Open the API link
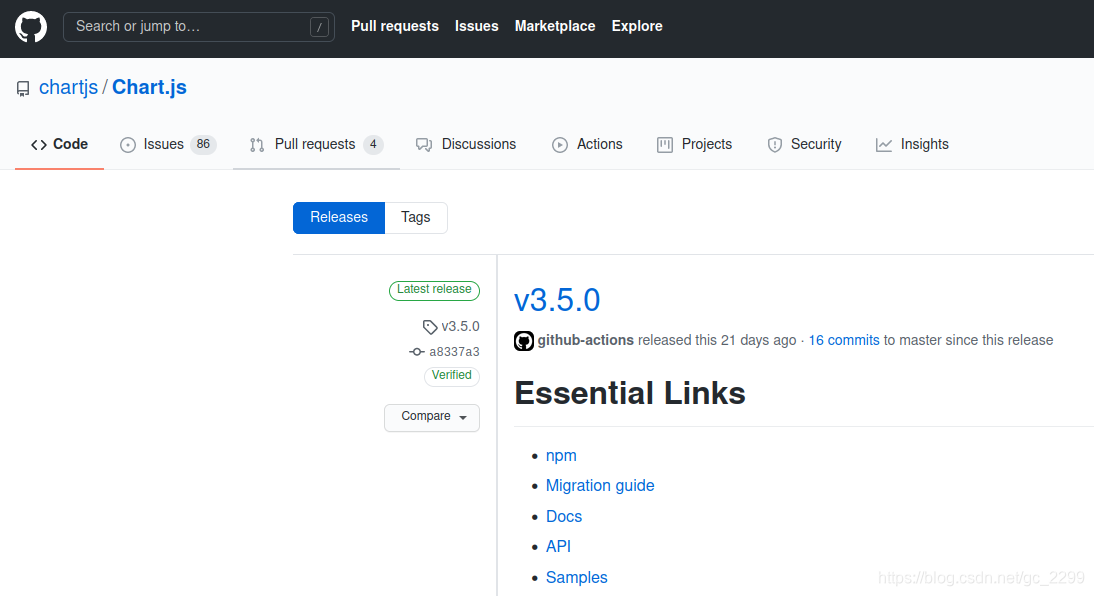 coord(558,546)
